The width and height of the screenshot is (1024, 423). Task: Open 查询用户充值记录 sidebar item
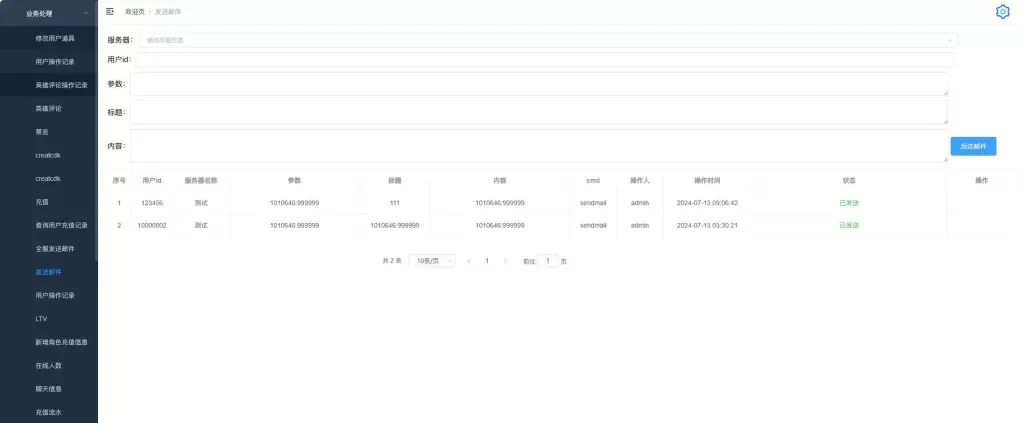(61, 225)
